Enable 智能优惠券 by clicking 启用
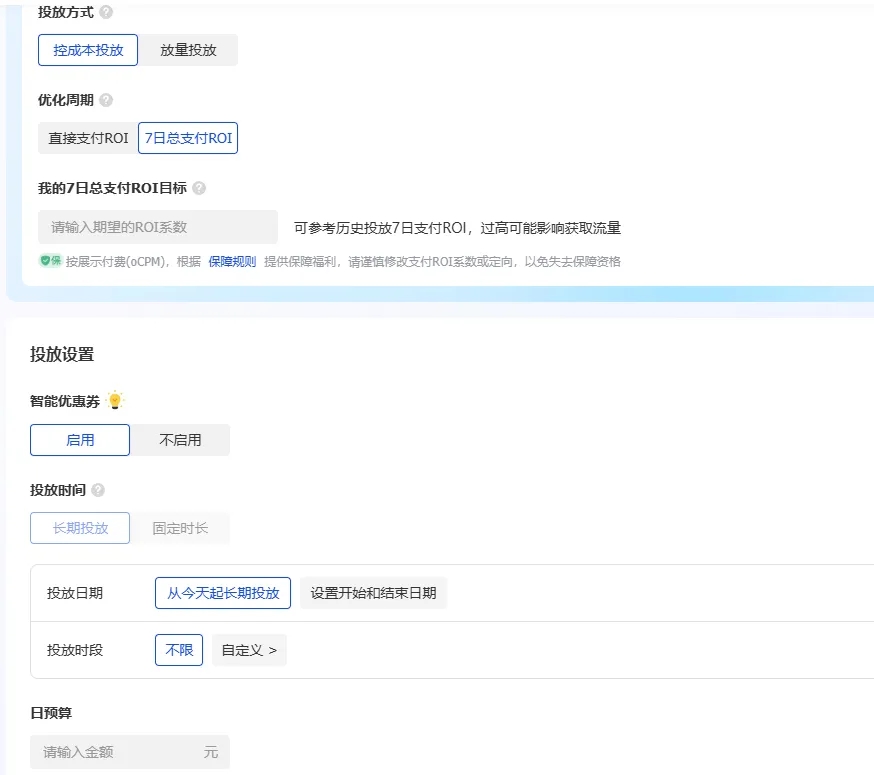Image resolution: width=874 pixels, height=775 pixels. (x=79, y=439)
